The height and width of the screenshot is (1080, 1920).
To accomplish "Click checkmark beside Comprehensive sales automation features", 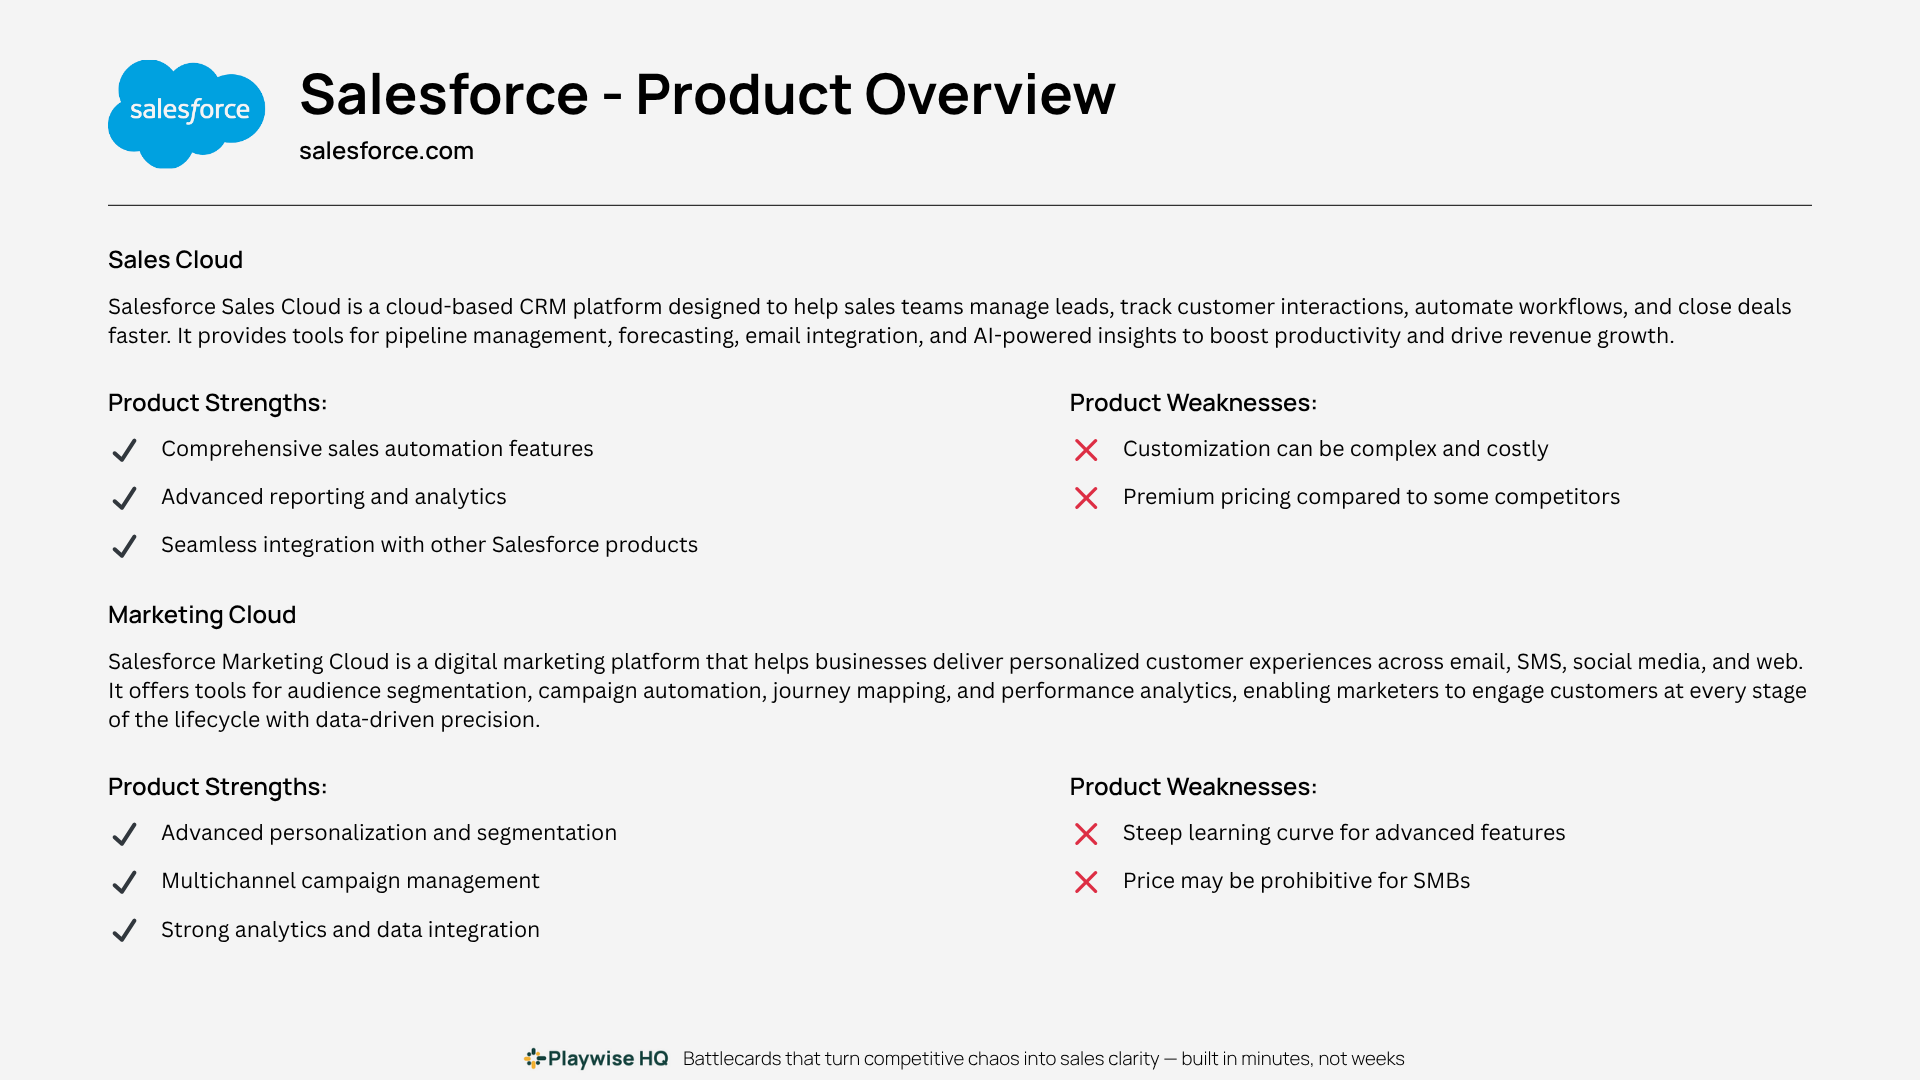I will tap(124, 450).
